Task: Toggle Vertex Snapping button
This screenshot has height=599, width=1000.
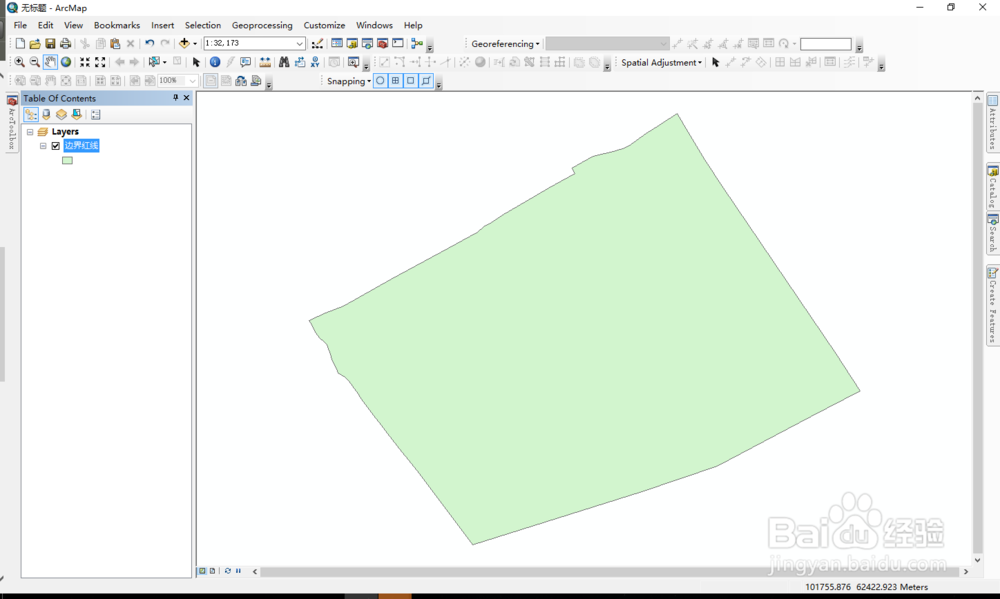Action: click(411, 80)
